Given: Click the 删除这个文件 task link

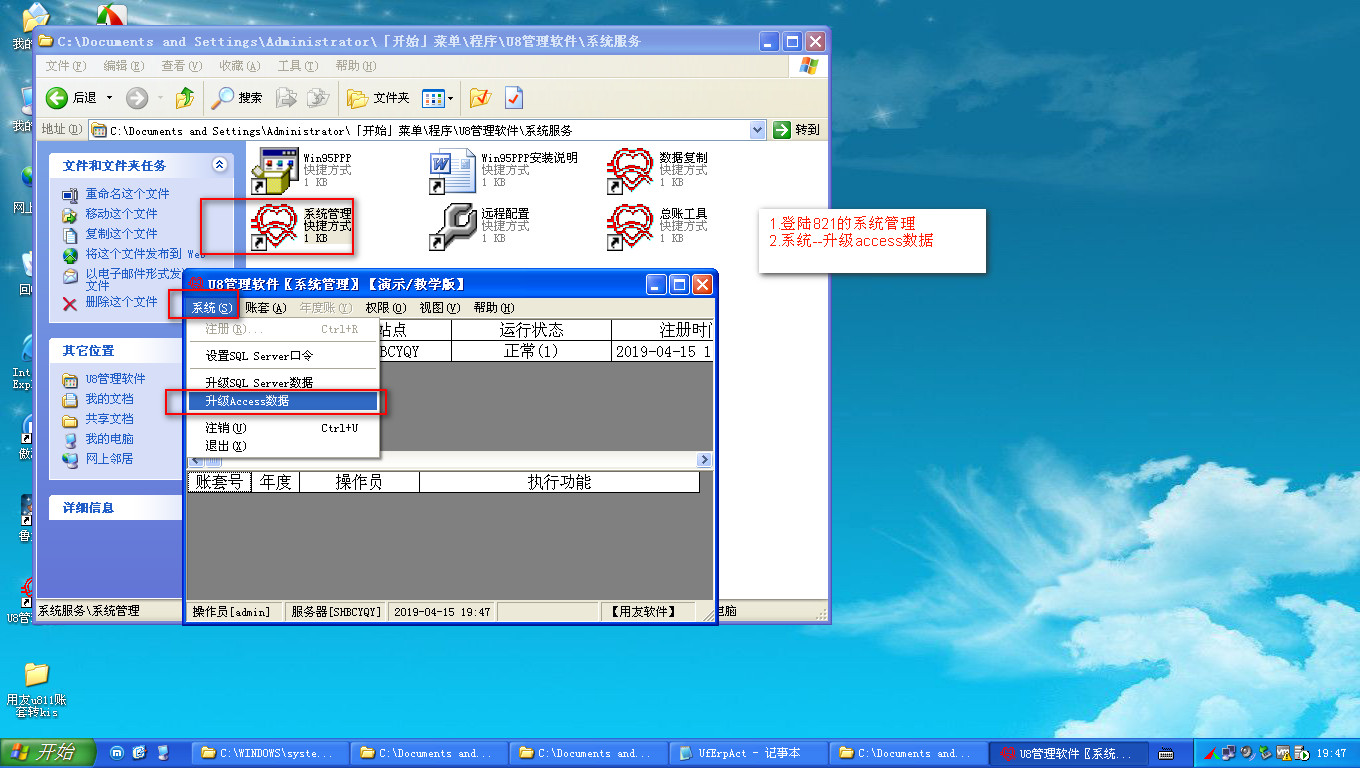Looking at the screenshot, I should pos(121,302).
